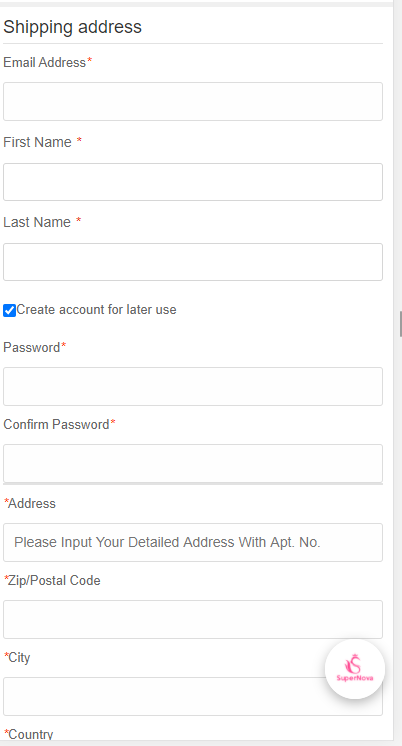
Task: Uncheck the Create account checkbox
Action: point(10,311)
